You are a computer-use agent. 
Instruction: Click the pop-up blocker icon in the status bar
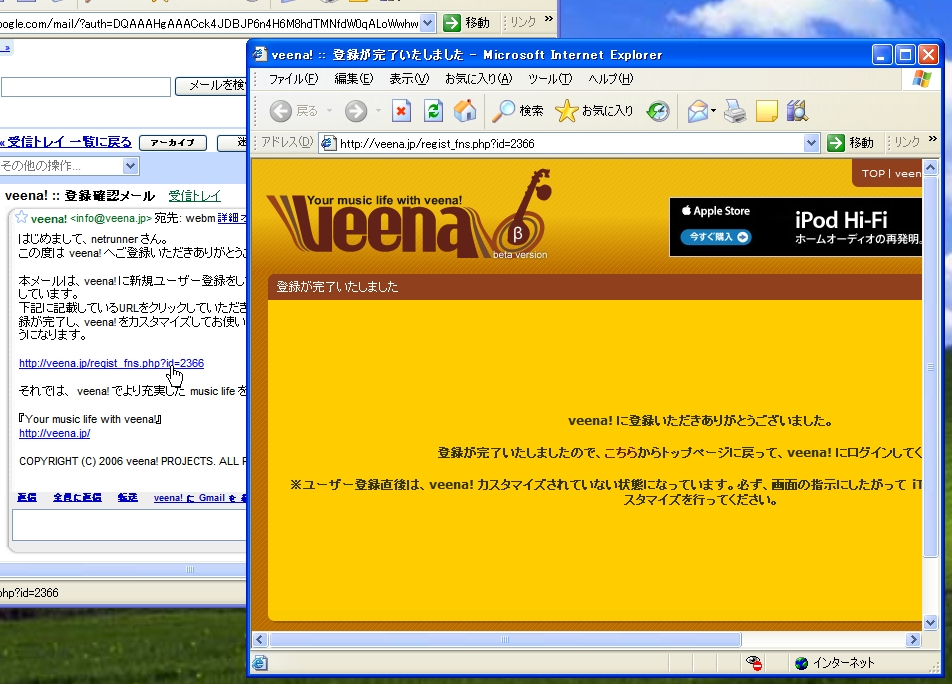[754, 663]
